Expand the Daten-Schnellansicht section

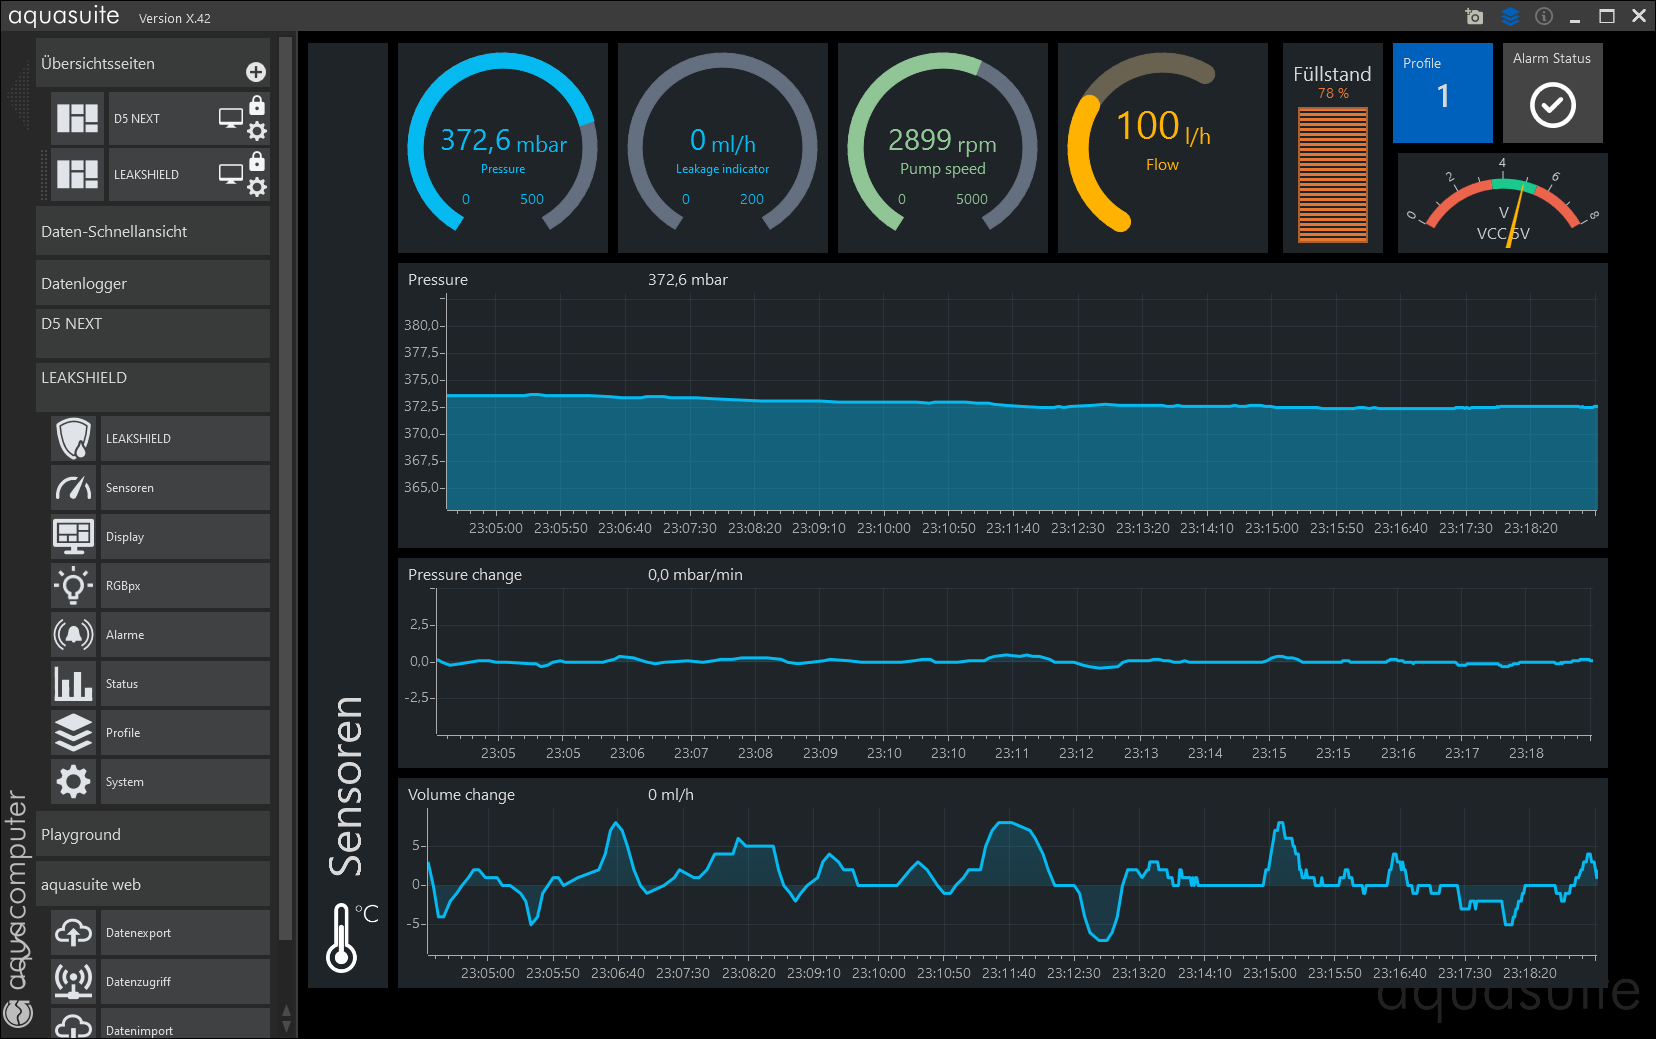point(153,231)
